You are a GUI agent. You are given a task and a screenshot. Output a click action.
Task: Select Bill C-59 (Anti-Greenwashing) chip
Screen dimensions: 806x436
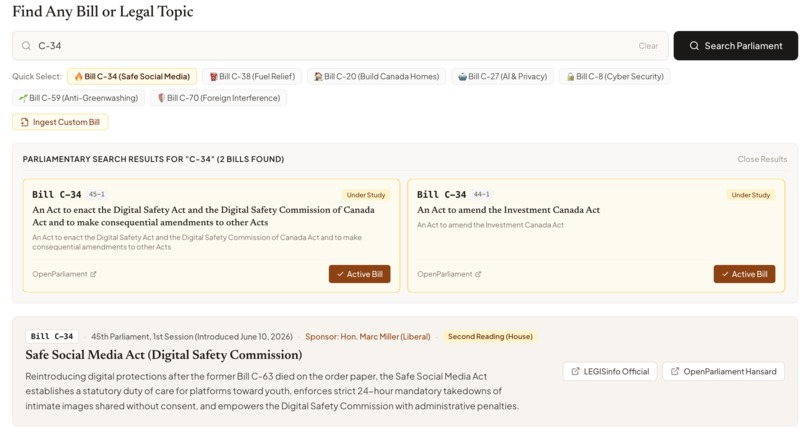pyautogui.click(x=78, y=98)
